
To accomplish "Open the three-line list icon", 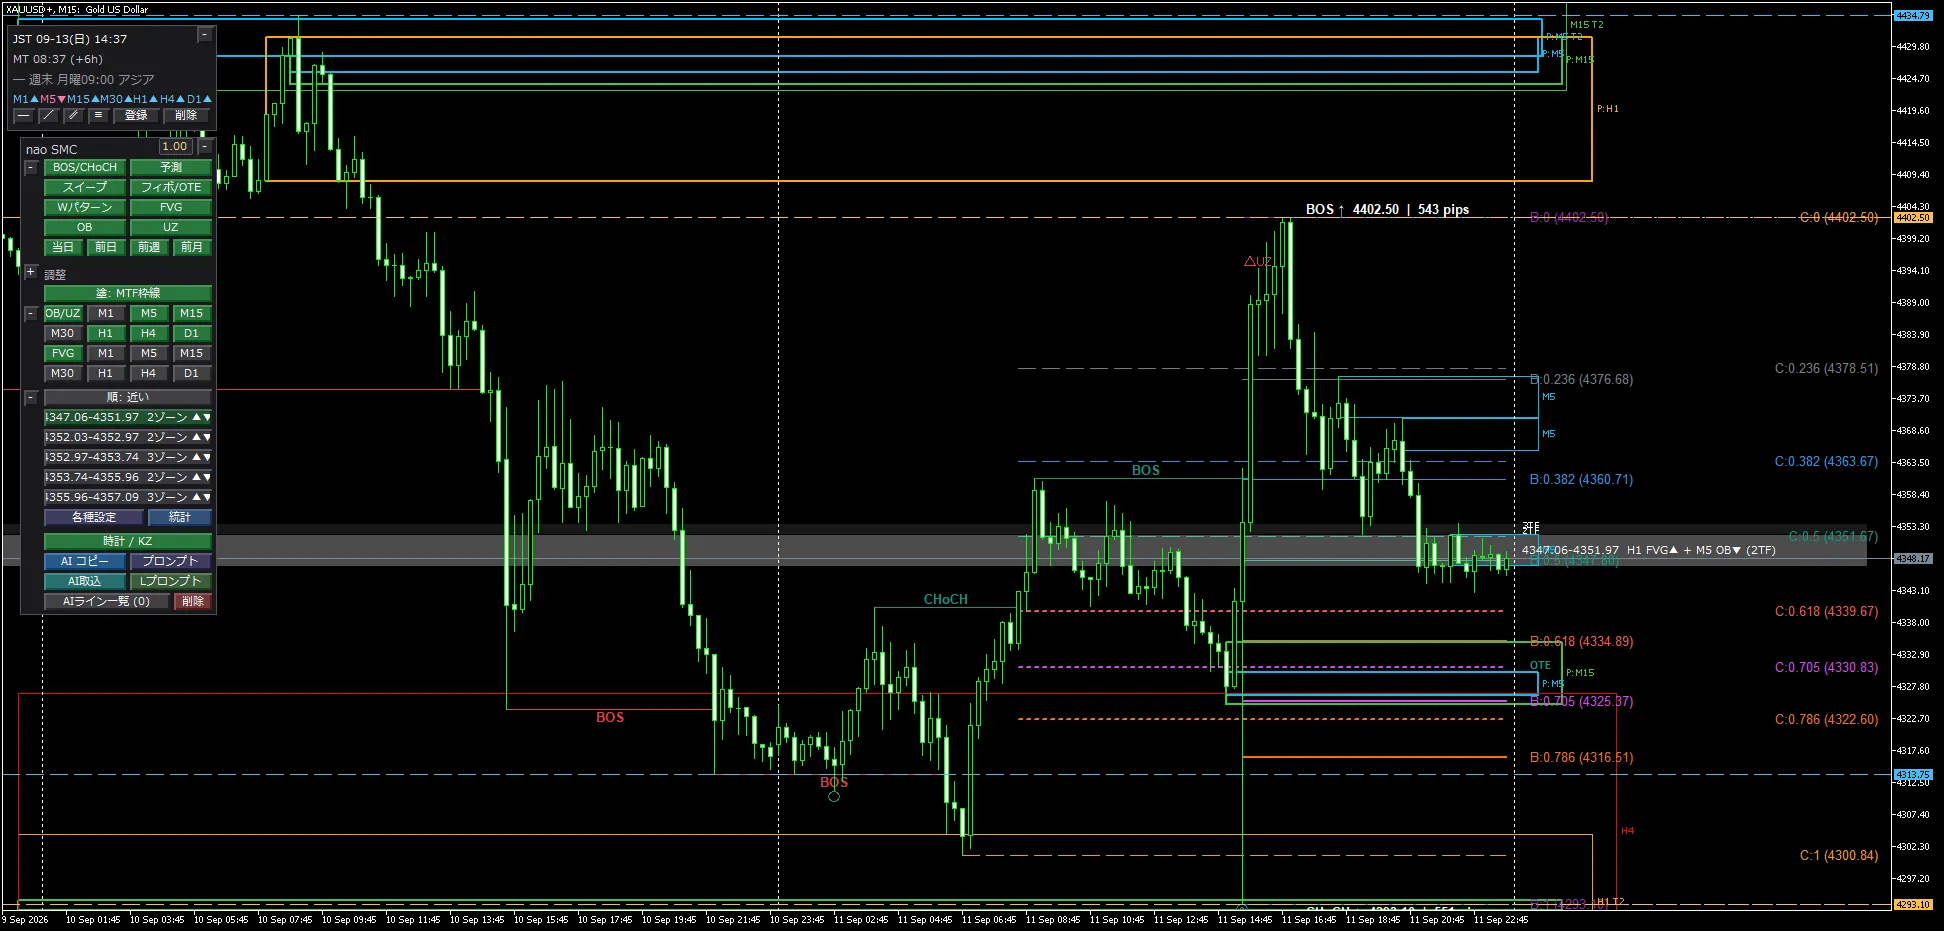I will click(x=98, y=116).
